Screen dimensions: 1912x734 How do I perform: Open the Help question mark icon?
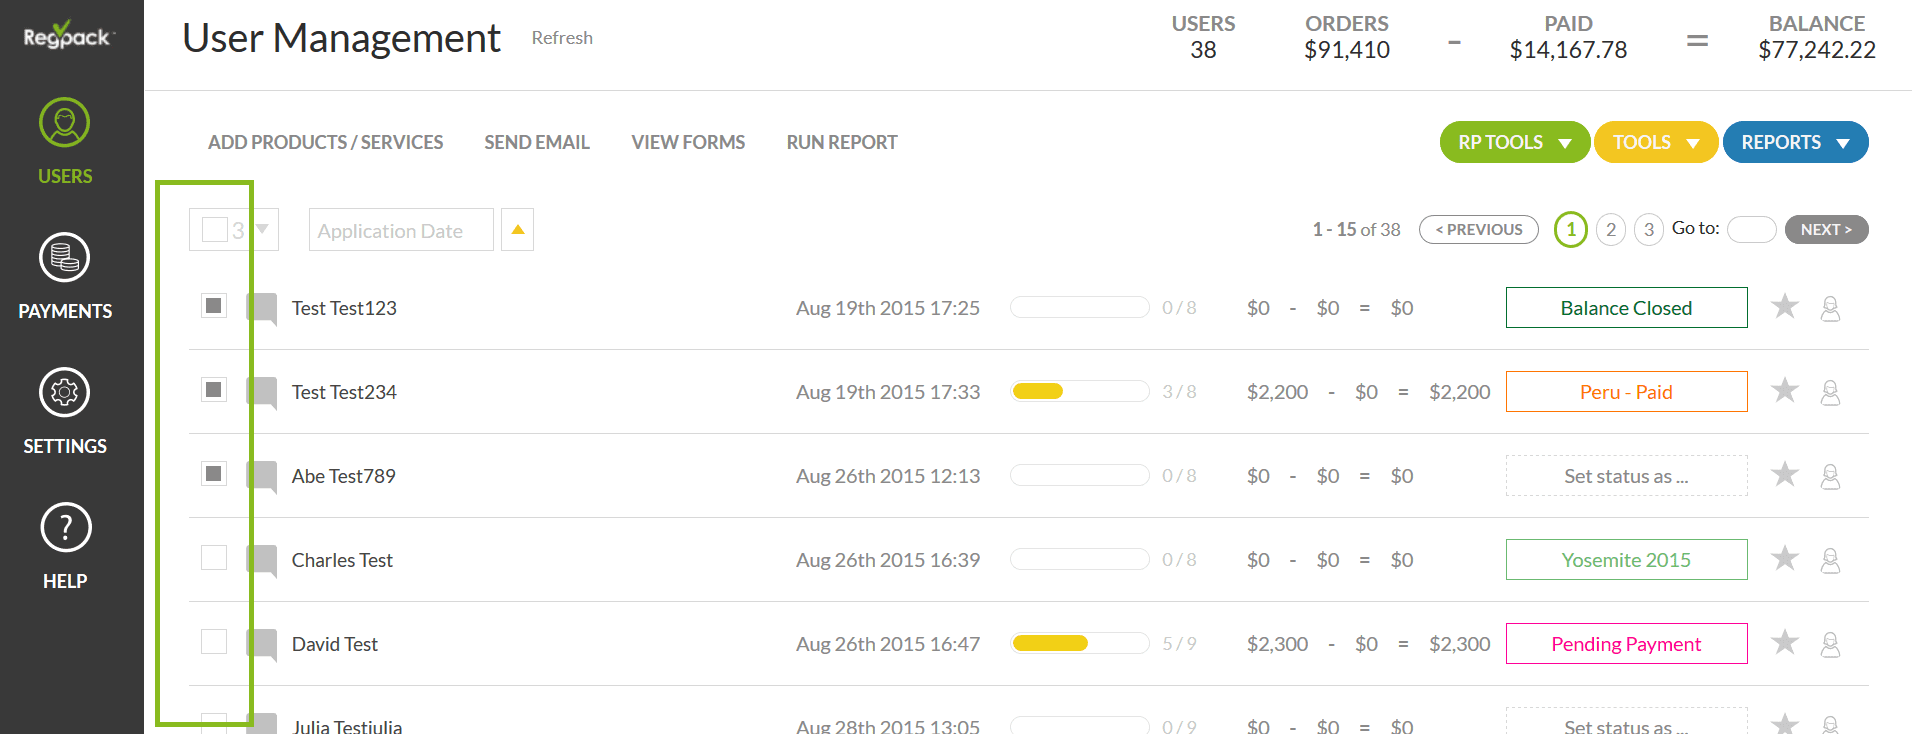65,528
